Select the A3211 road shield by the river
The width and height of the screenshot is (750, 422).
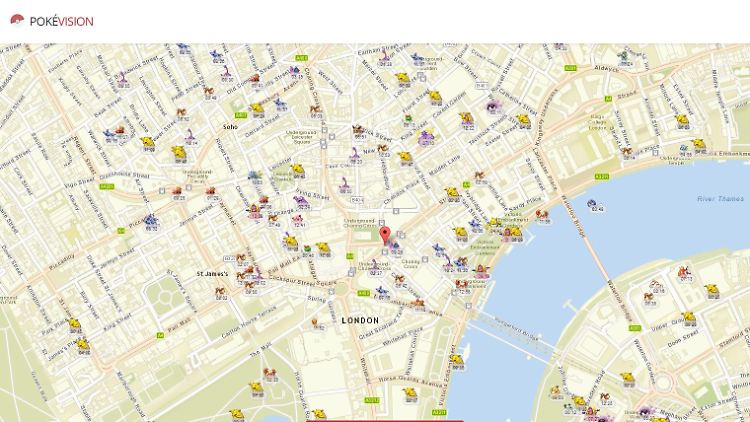click(x=602, y=177)
